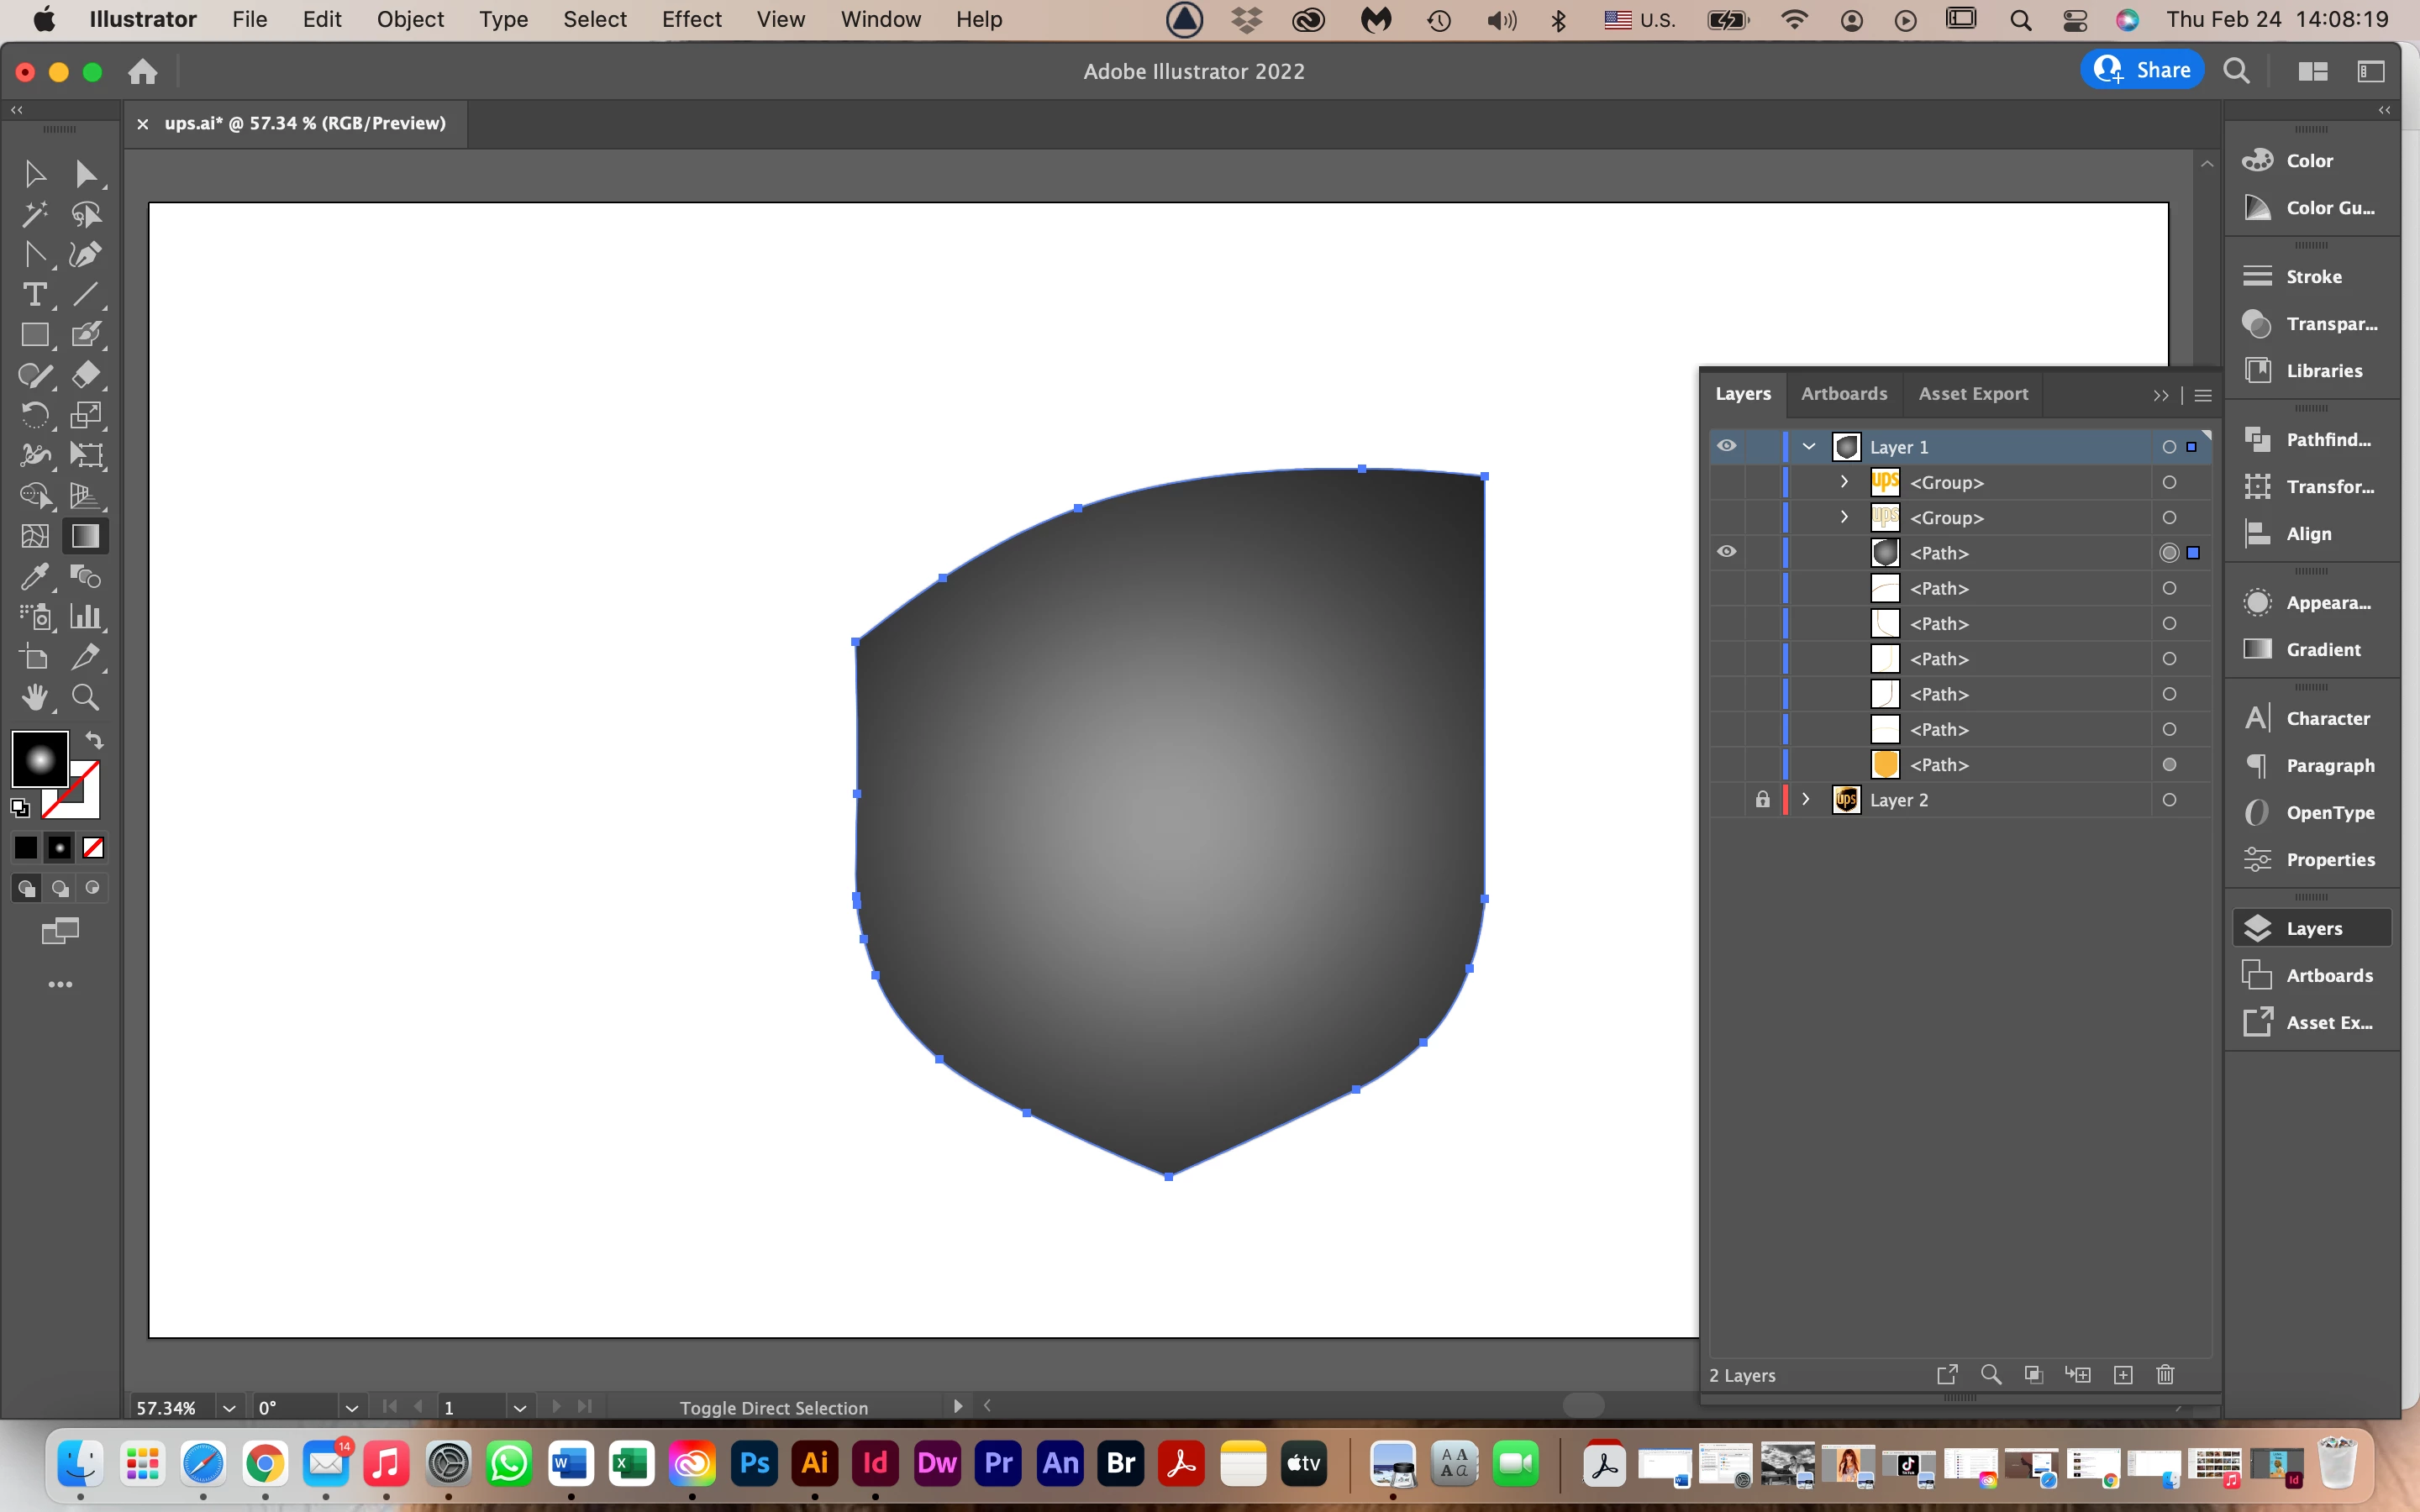Click the Share button

pyautogui.click(x=2142, y=70)
